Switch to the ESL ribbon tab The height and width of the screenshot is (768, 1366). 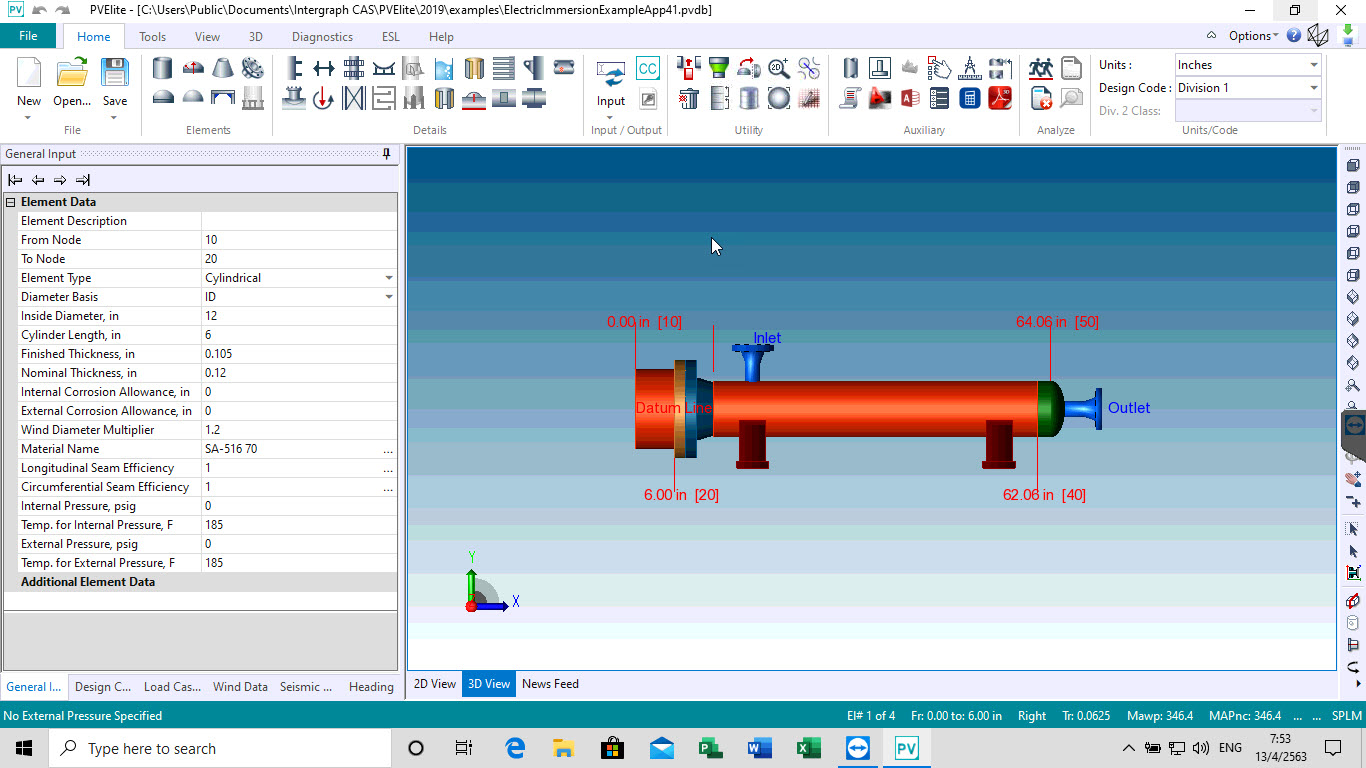coord(391,37)
